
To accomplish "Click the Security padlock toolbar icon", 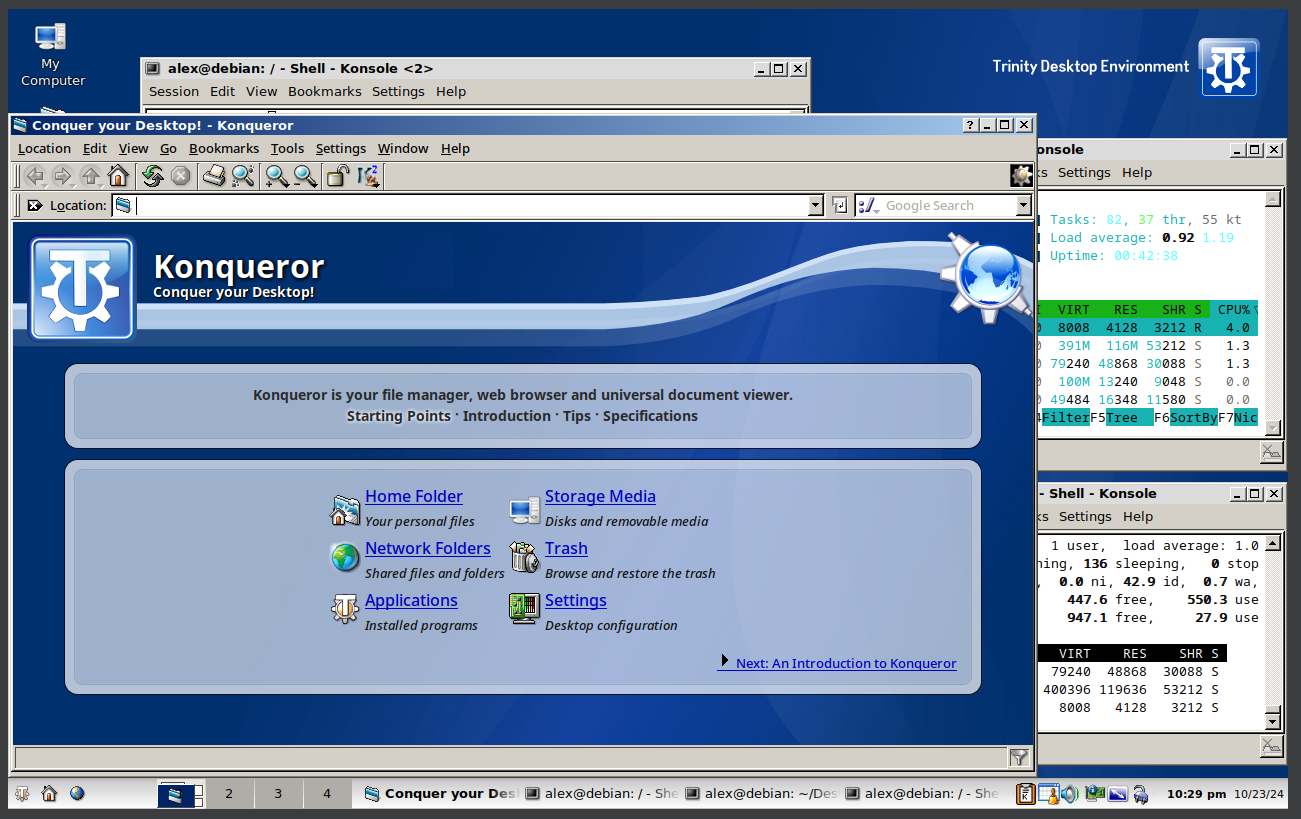I will tap(338, 177).
